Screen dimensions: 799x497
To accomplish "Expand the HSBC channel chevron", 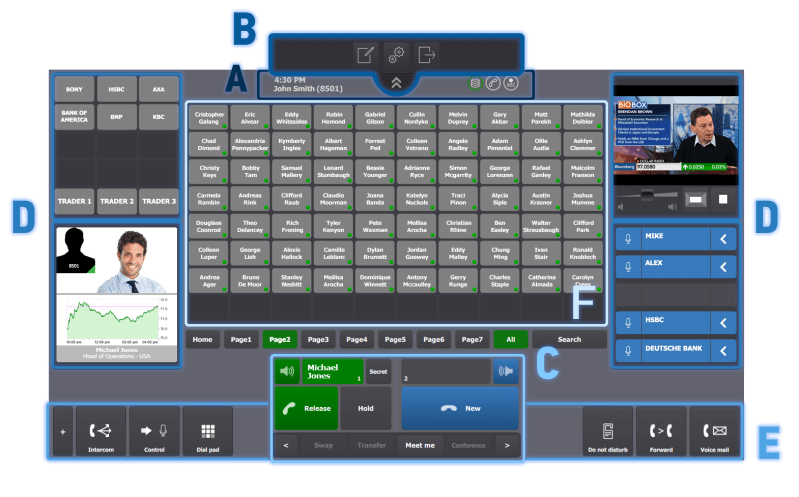I will 723,322.
